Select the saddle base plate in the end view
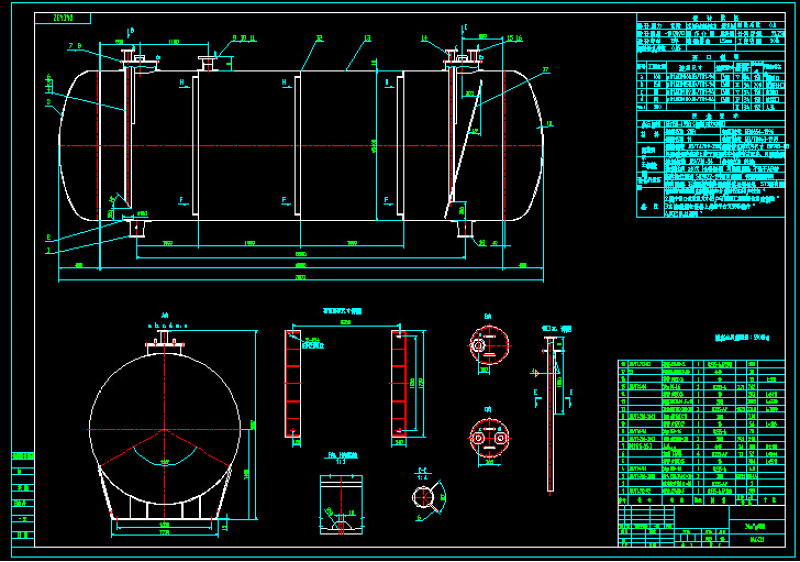The width and height of the screenshot is (800, 562). [x=165, y=517]
